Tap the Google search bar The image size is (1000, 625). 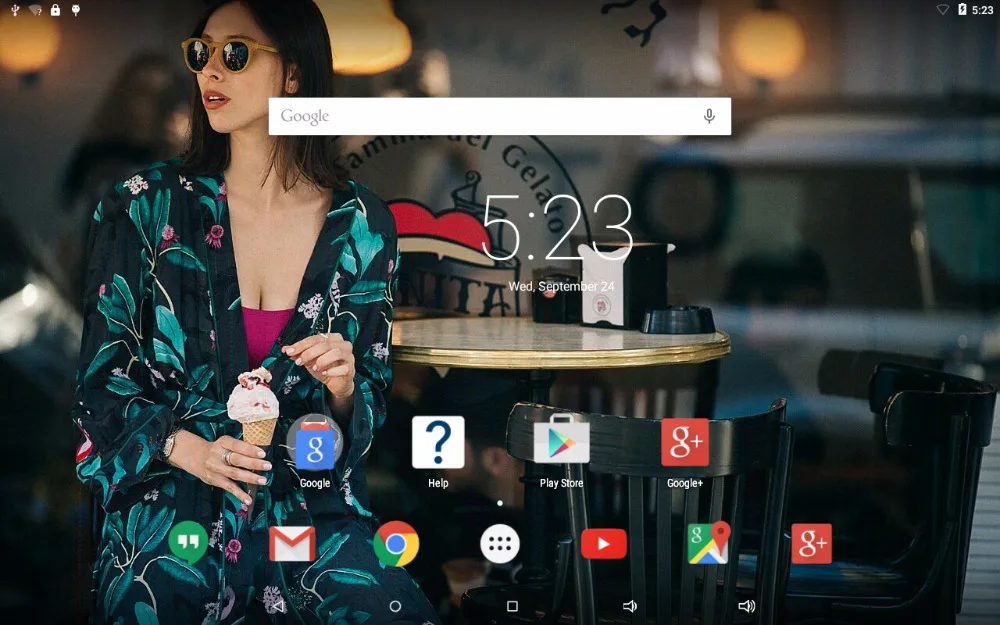click(x=499, y=116)
